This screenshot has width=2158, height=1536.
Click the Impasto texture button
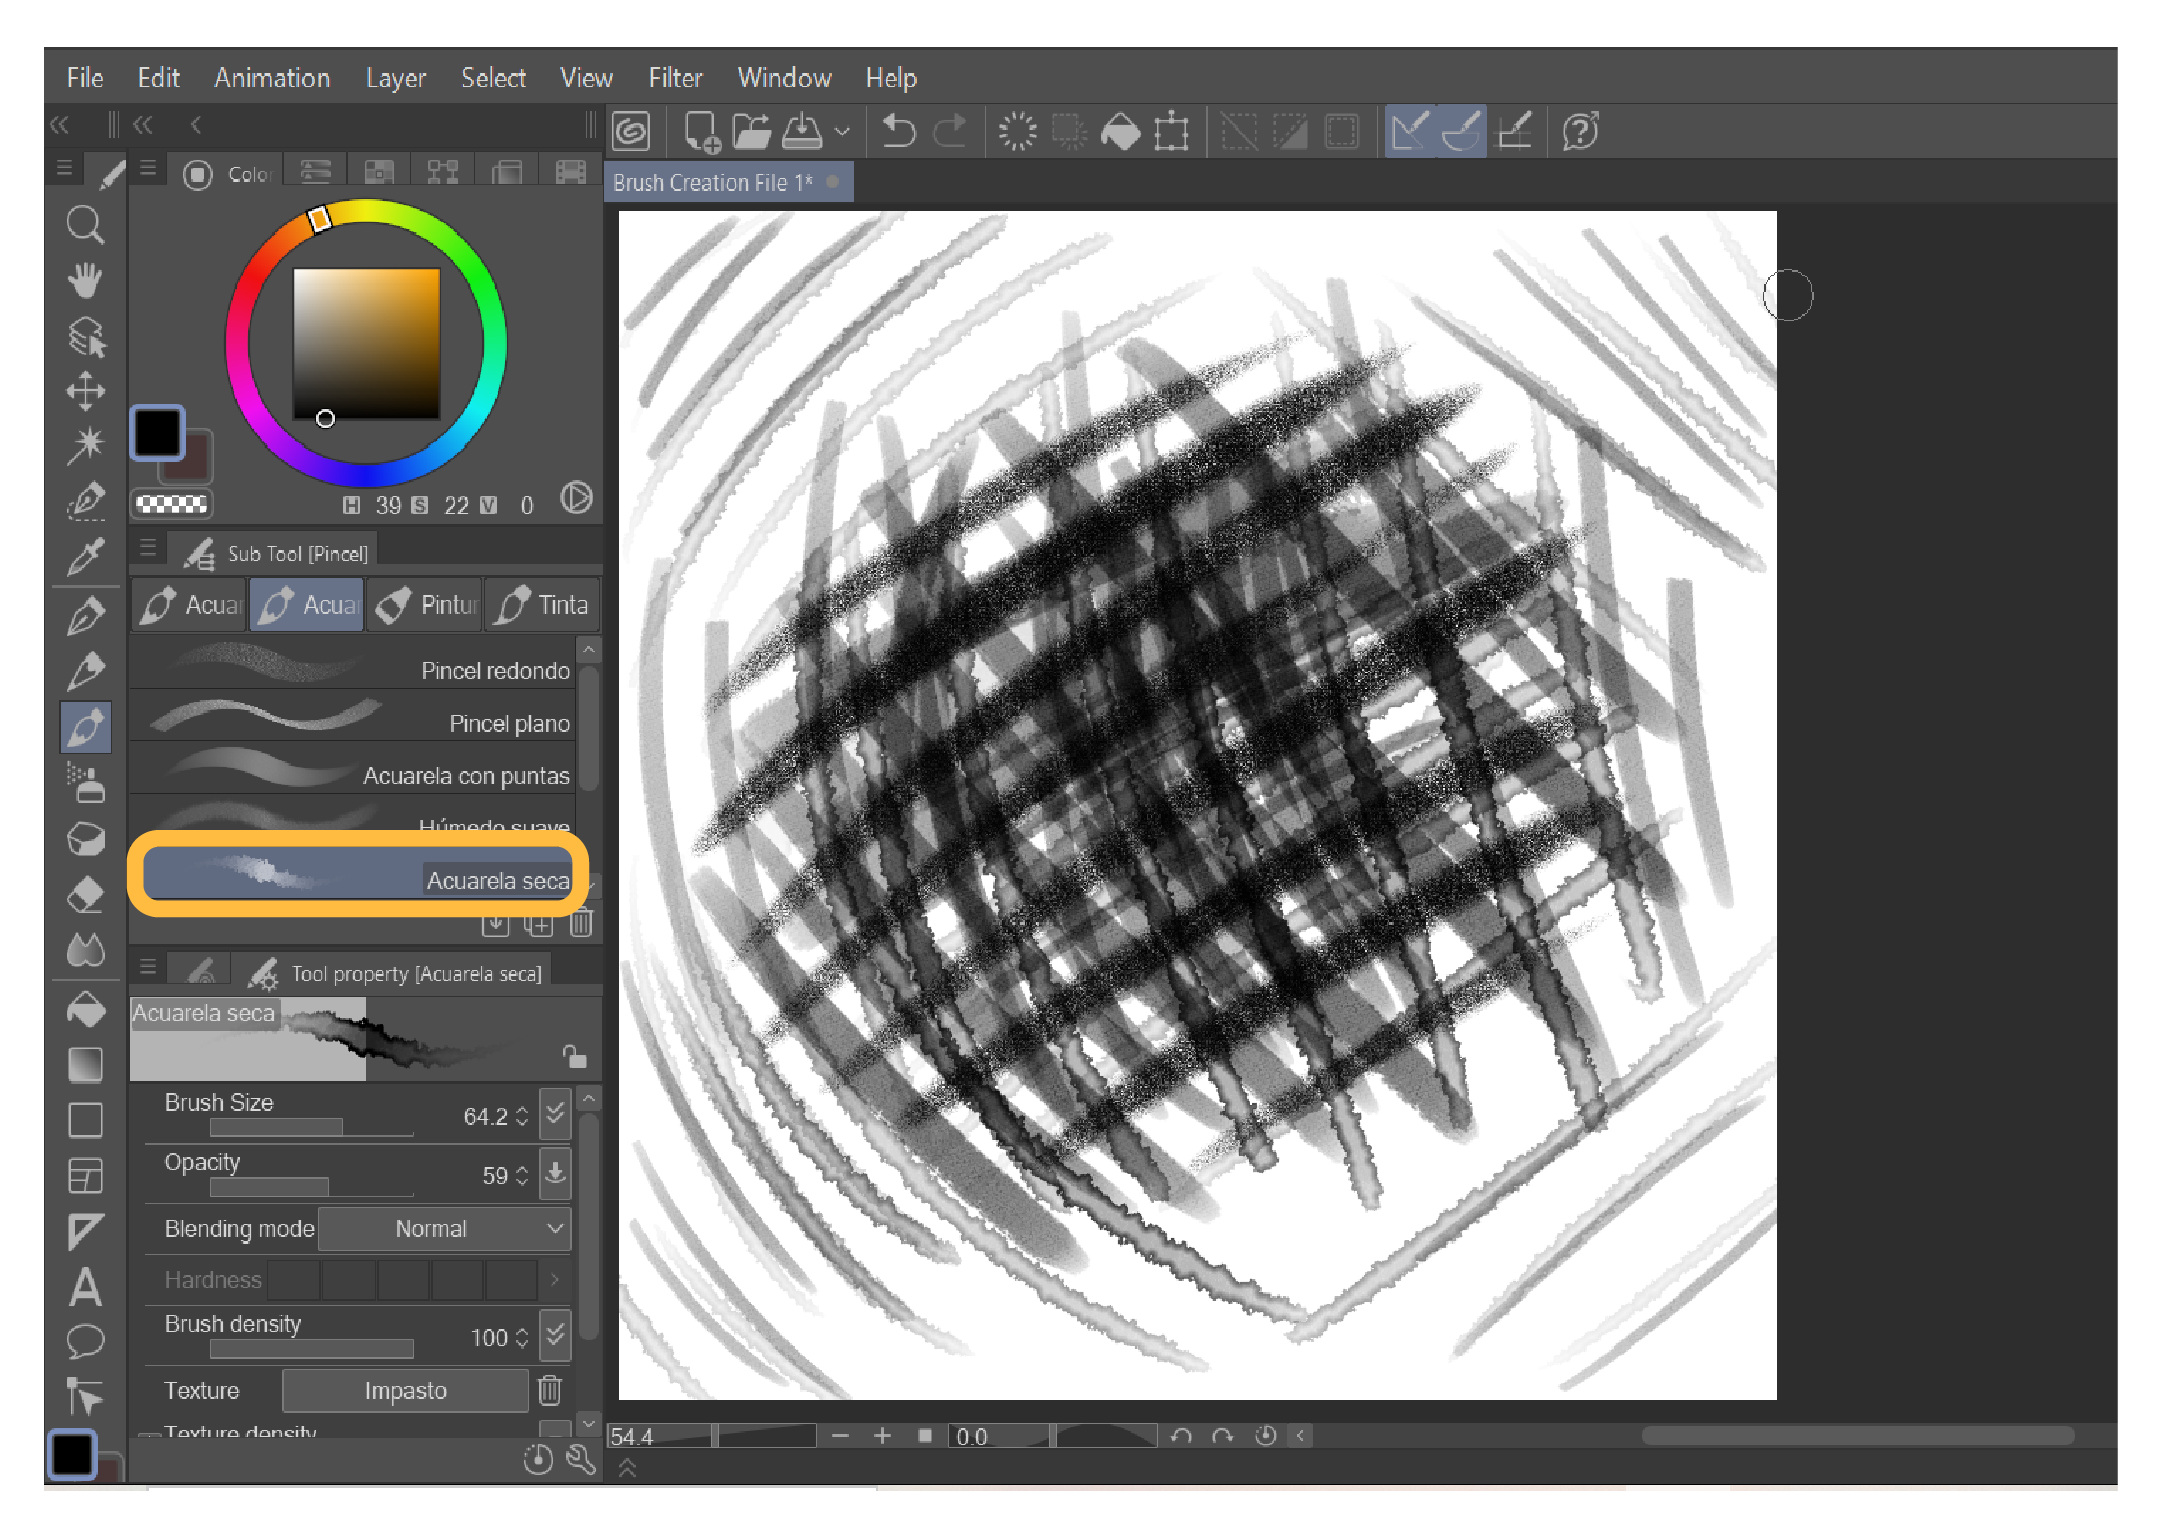pyautogui.click(x=405, y=1391)
